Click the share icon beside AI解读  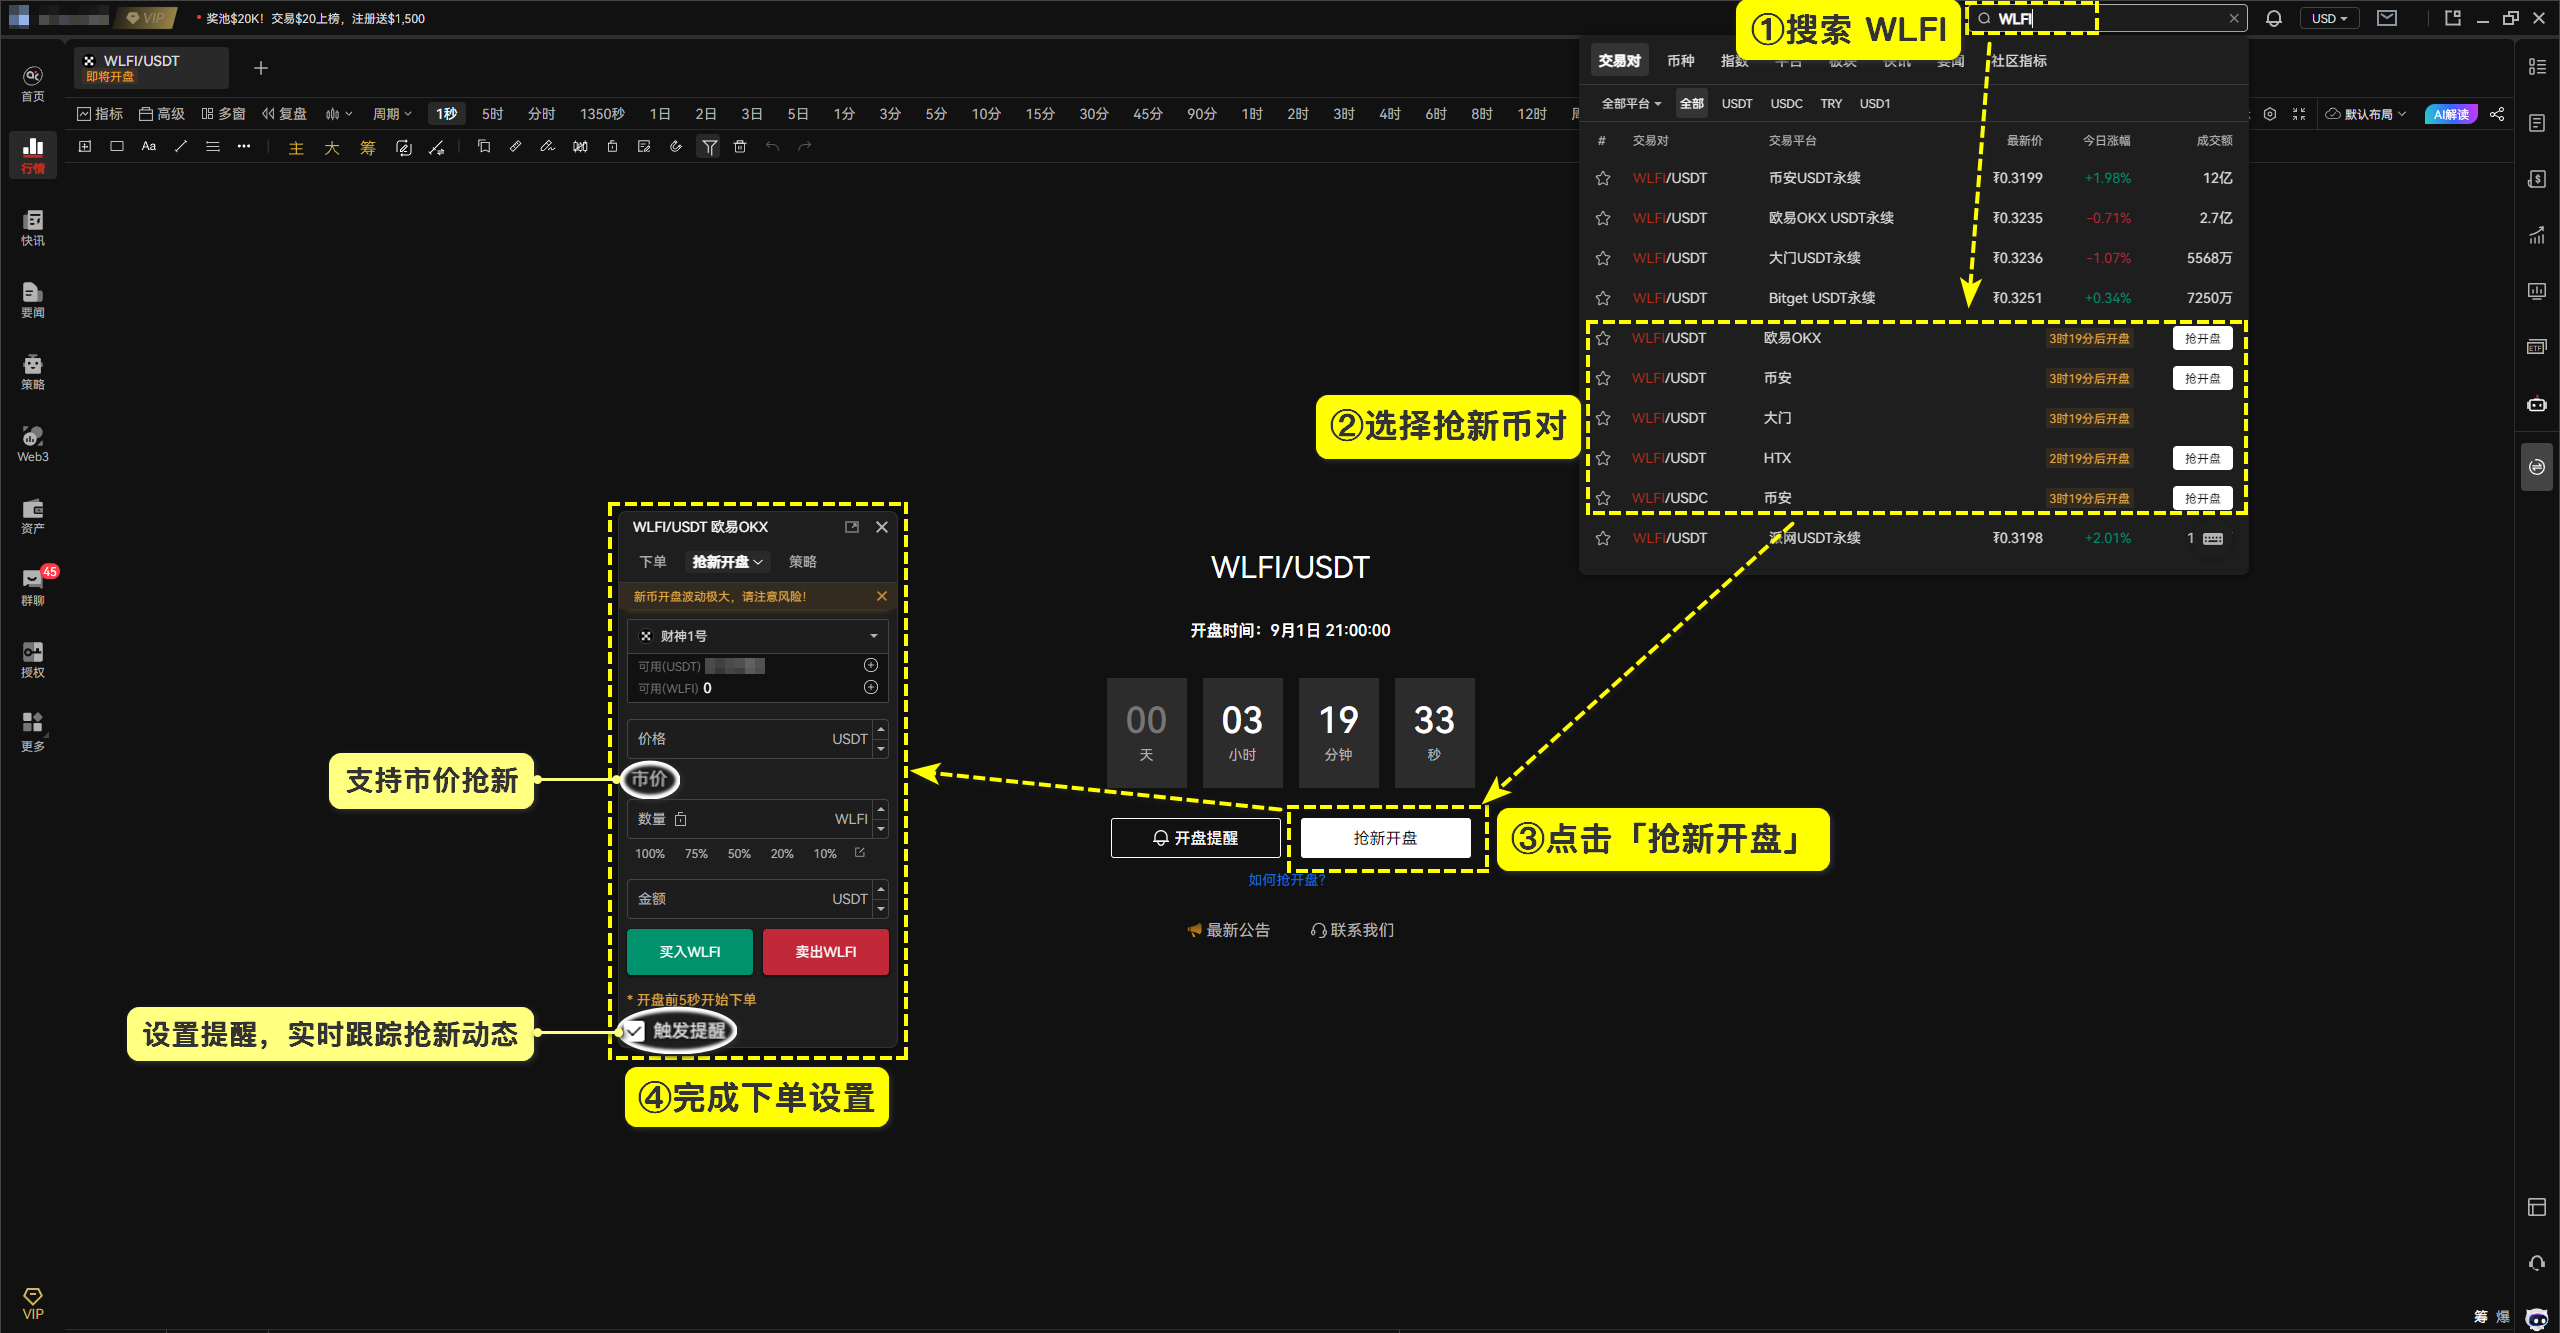2497,114
